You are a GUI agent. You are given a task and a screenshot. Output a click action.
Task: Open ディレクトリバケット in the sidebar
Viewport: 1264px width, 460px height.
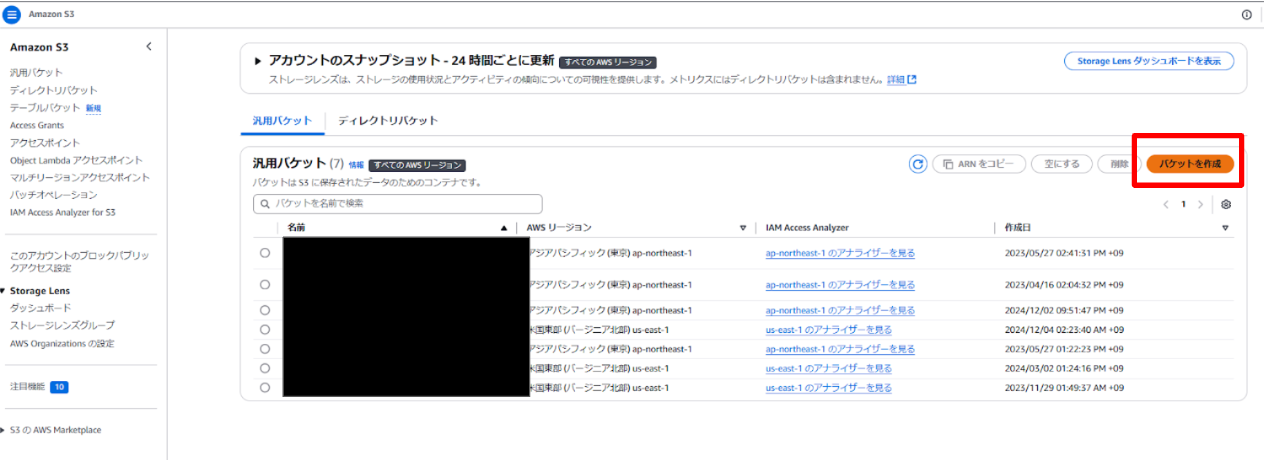tap(54, 90)
